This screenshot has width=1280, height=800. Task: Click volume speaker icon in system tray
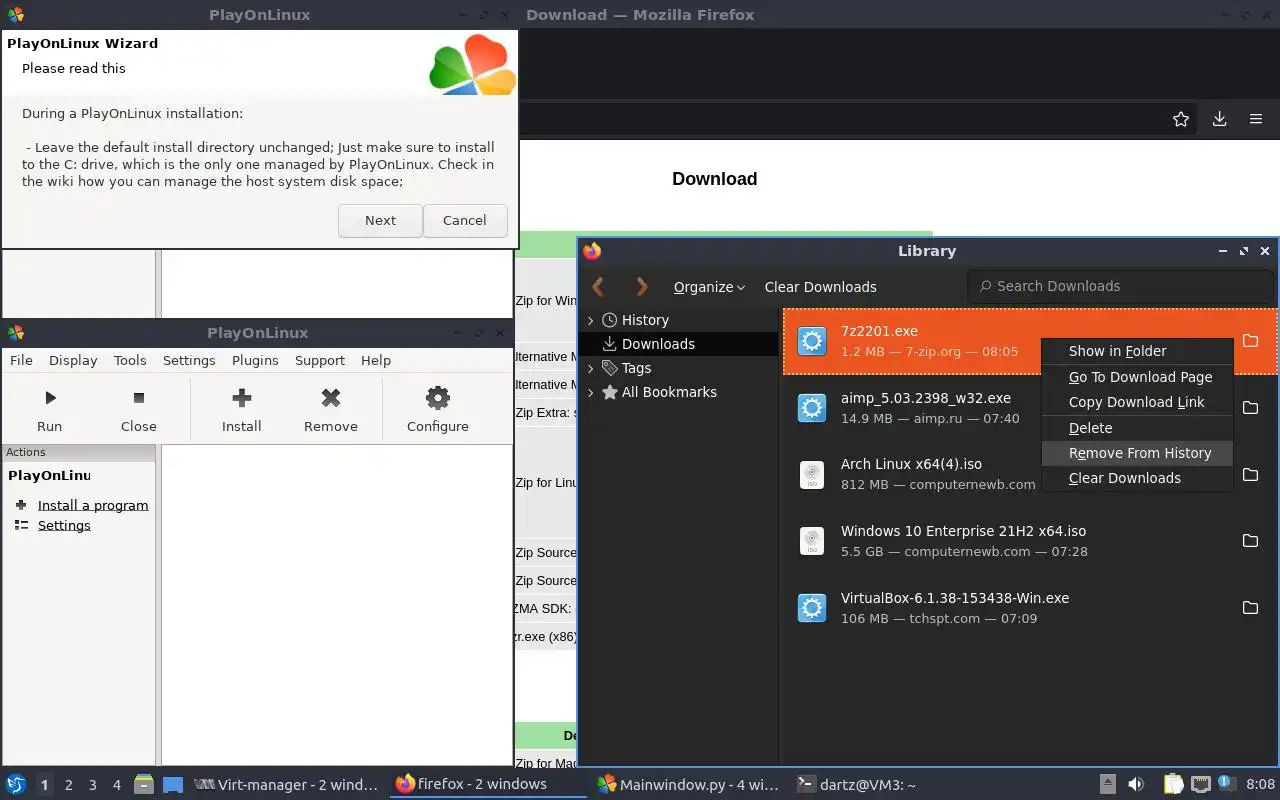click(x=1136, y=784)
